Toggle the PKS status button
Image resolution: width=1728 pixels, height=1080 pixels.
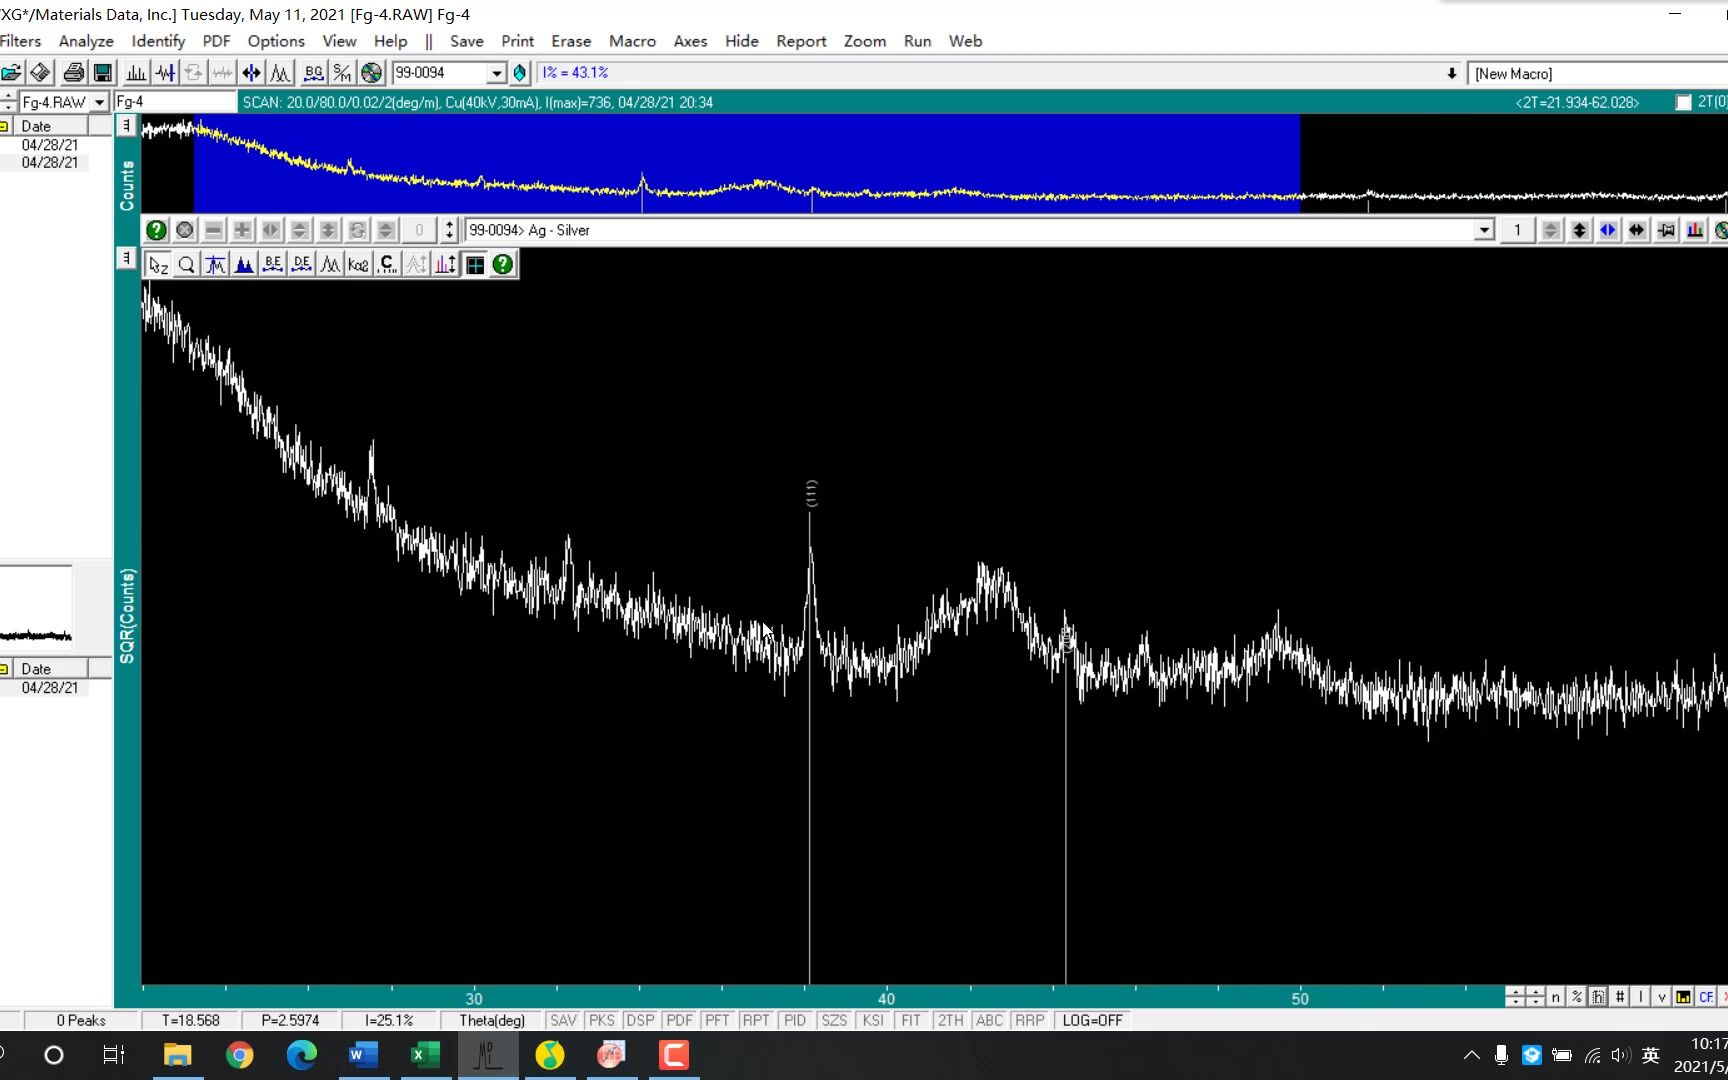pos(602,1020)
